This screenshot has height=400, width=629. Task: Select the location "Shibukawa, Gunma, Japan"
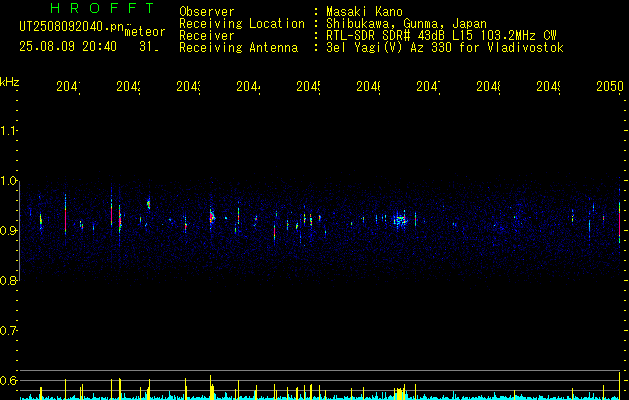tap(406, 24)
